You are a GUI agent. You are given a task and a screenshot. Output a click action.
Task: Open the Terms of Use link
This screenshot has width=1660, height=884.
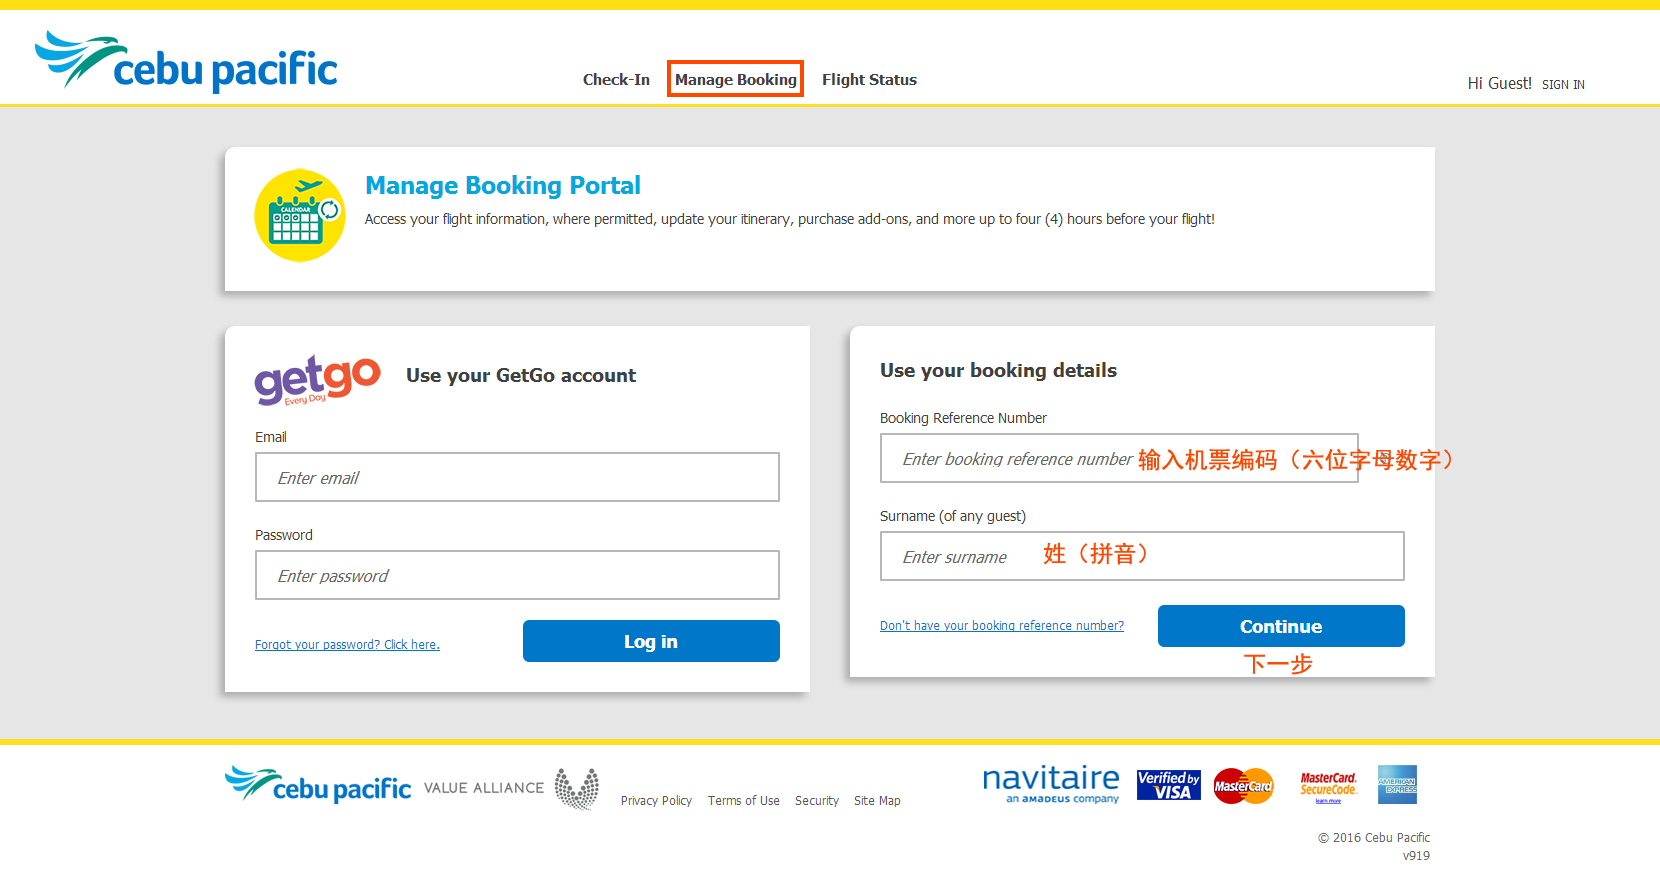click(x=744, y=801)
